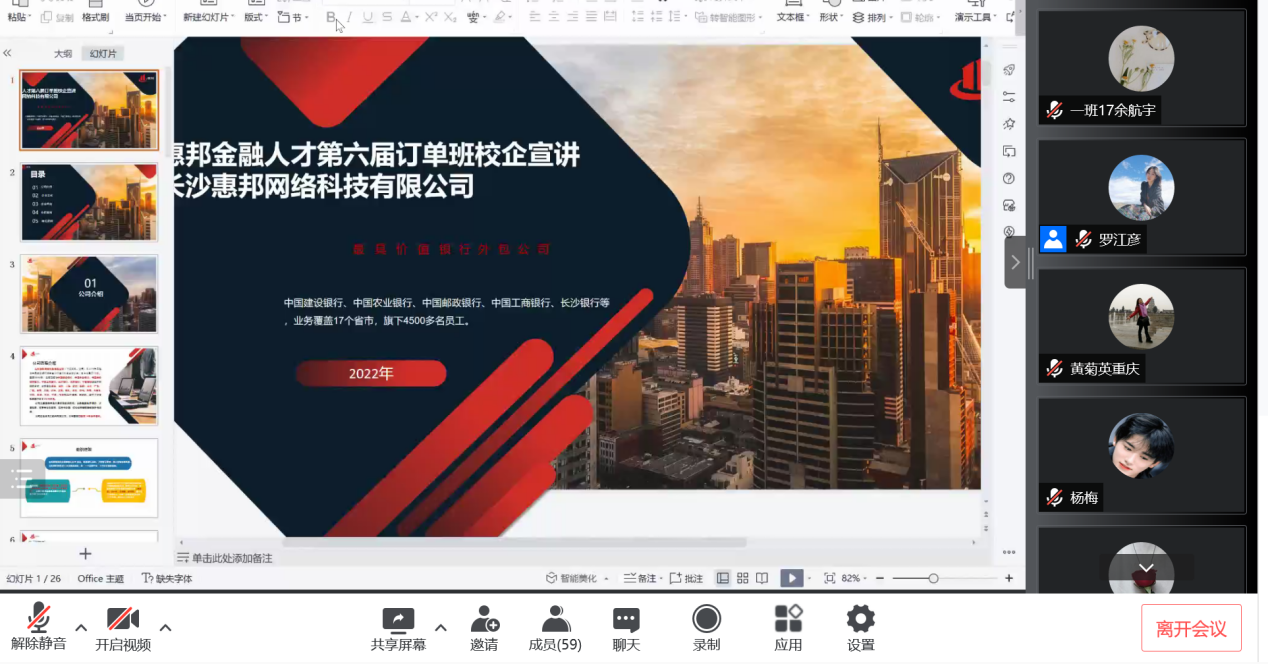Select slide 3 thumbnail in slide panel

click(x=89, y=293)
